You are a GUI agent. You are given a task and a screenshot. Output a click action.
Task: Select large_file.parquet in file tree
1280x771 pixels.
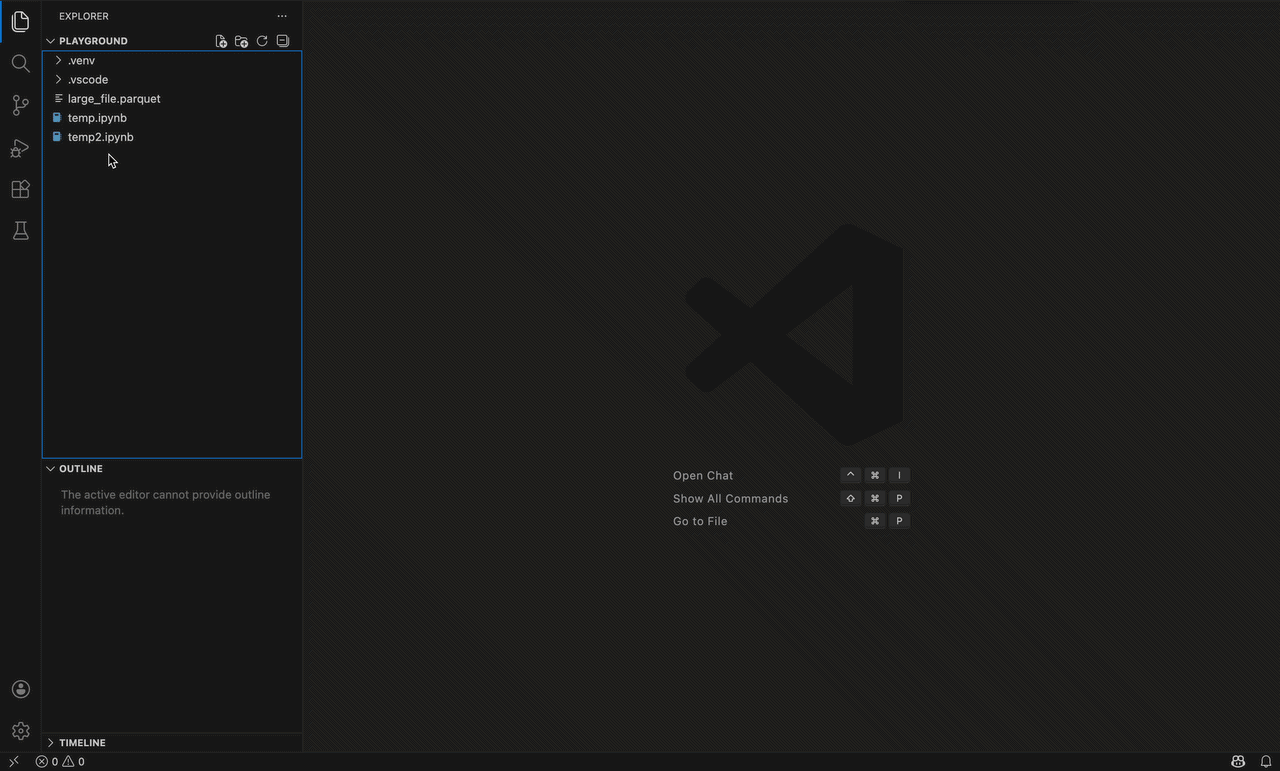(114, 98)
